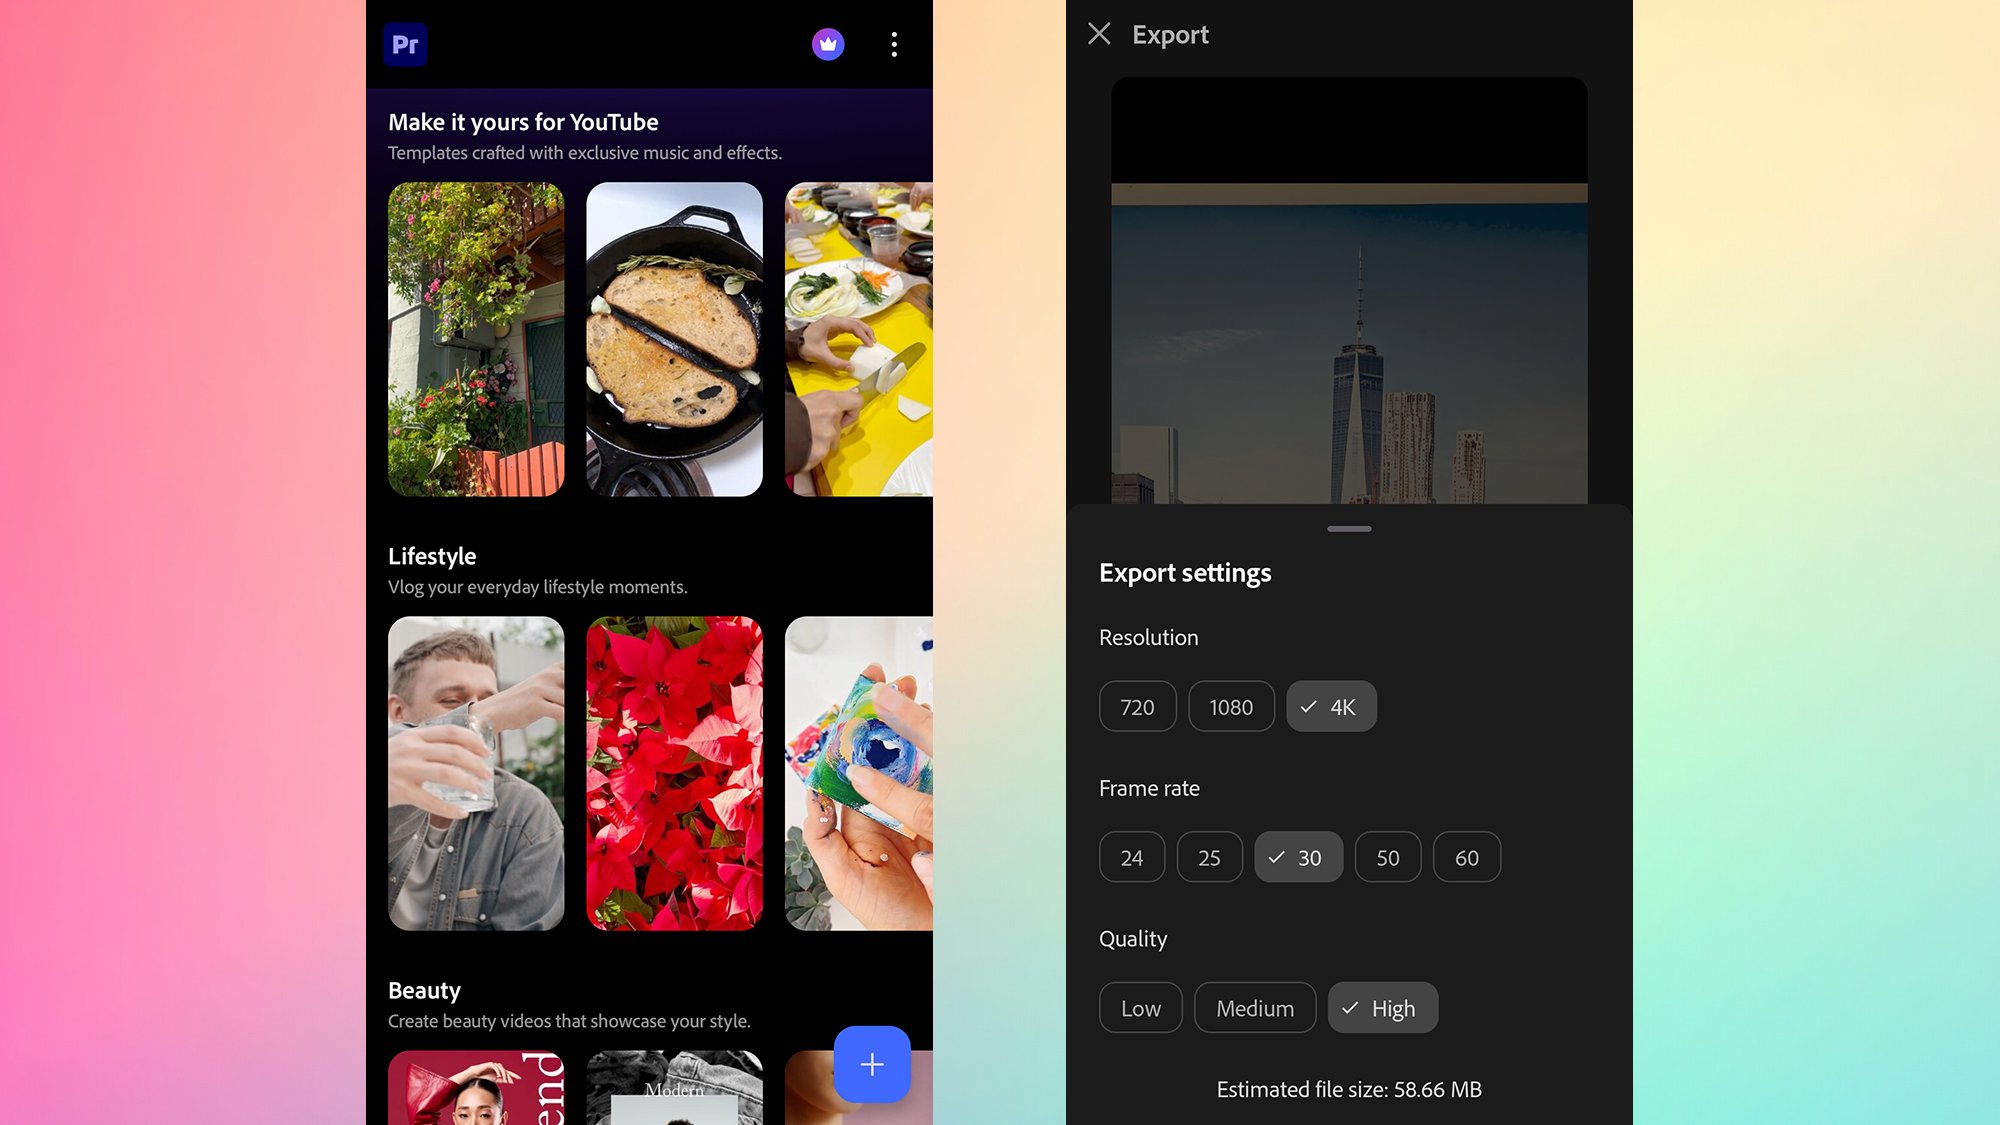Choose 24 frame rate
Viewport: 2000px width, 1125px height.
coord(1132,857)
